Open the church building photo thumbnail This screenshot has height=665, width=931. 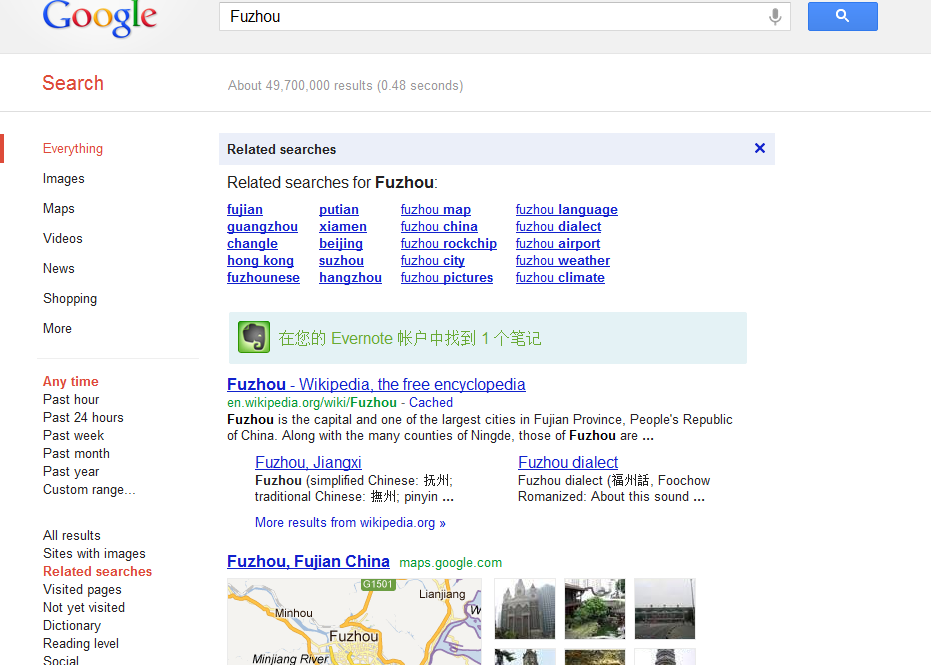pyautogui.click(x=525, y=609)
